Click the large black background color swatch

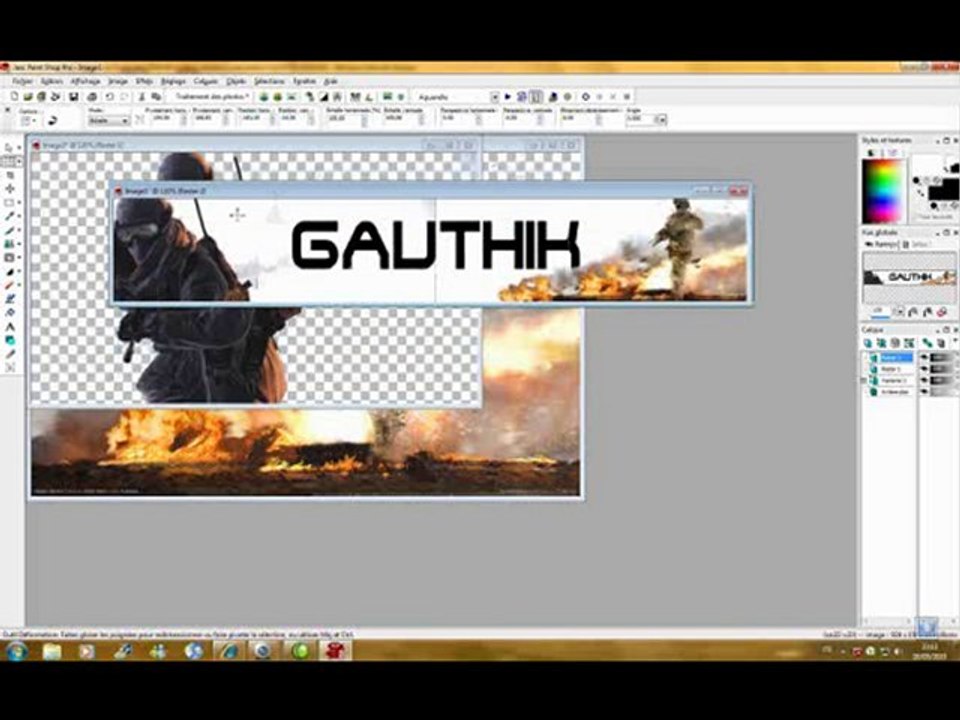[945, 190]
